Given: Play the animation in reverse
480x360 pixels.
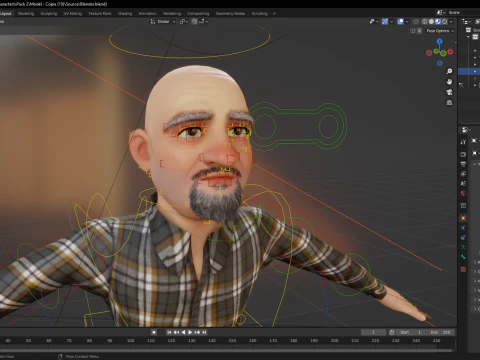Looking at the screenshot, I should click(x=183, y=332).
